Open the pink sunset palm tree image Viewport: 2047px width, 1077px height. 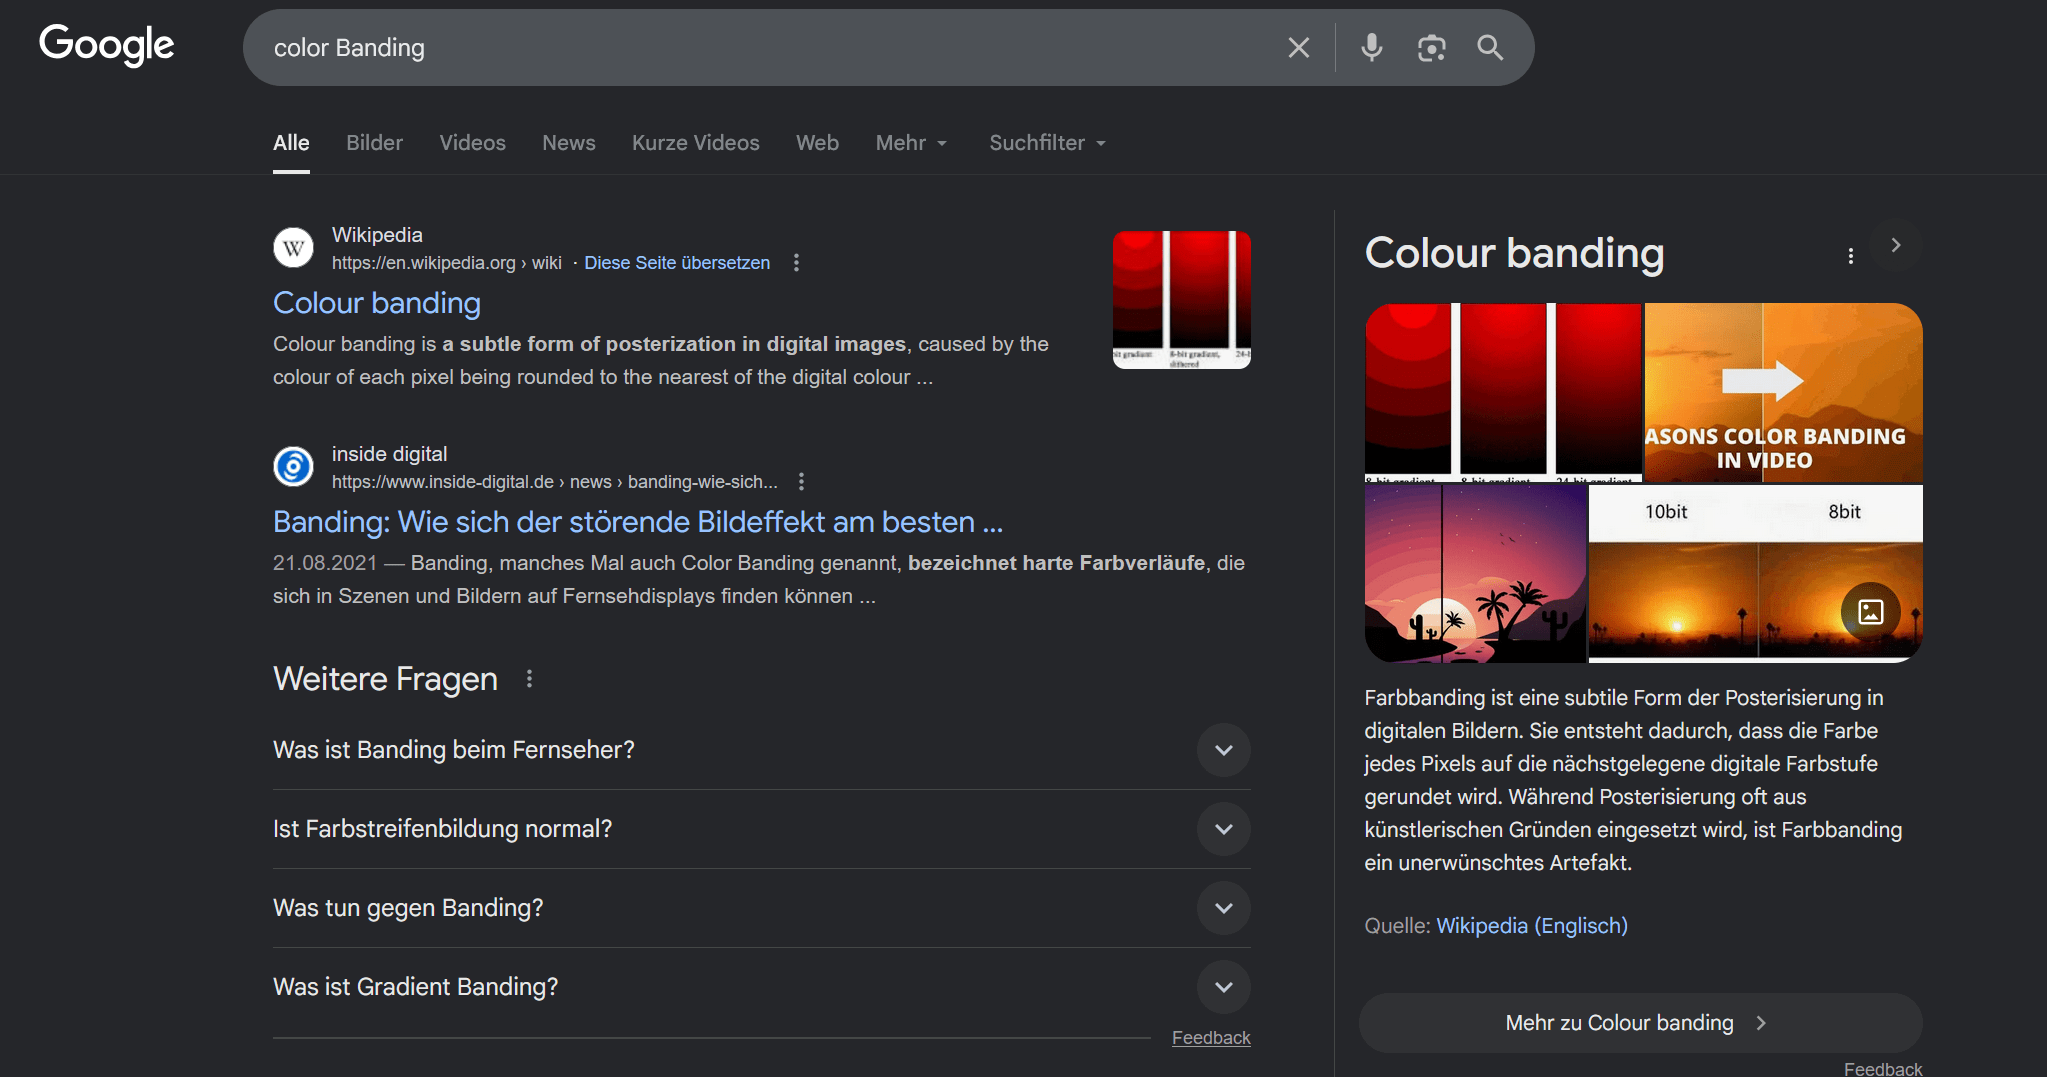point(1475,574)
